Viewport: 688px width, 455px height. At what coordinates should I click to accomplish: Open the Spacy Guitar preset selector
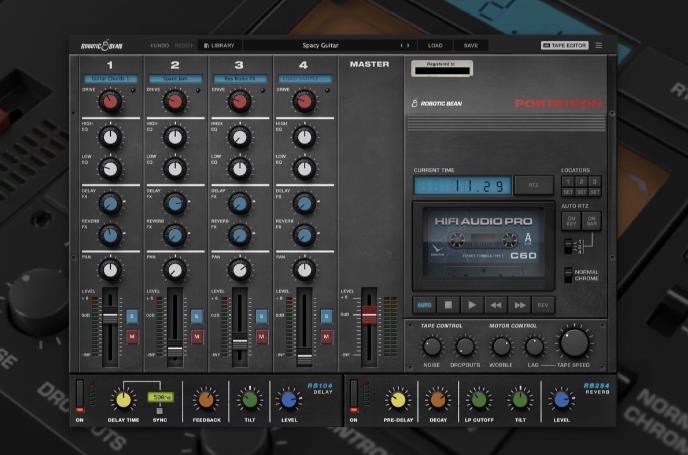click(319, 45)
